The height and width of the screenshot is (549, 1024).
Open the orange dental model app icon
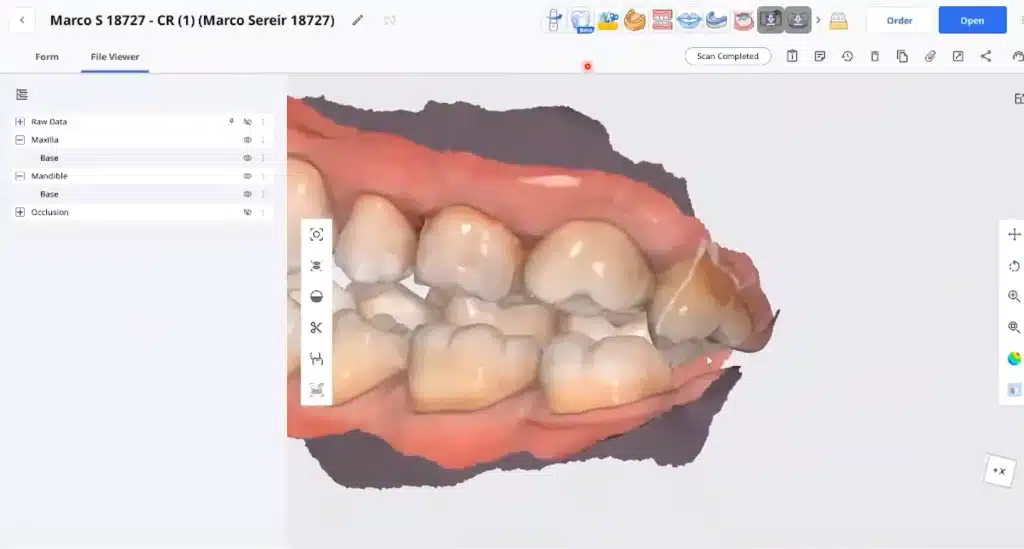[634, 20]
